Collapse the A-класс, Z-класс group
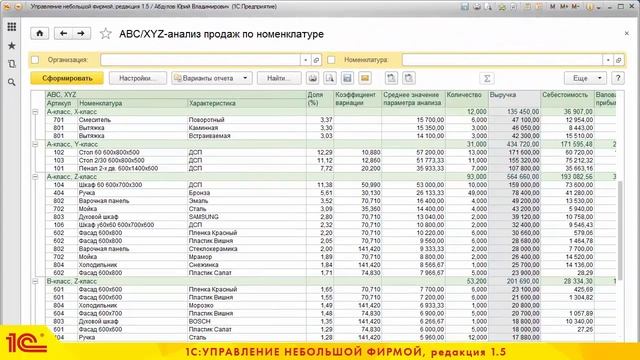640x360 pixels. tap(35, 177)
